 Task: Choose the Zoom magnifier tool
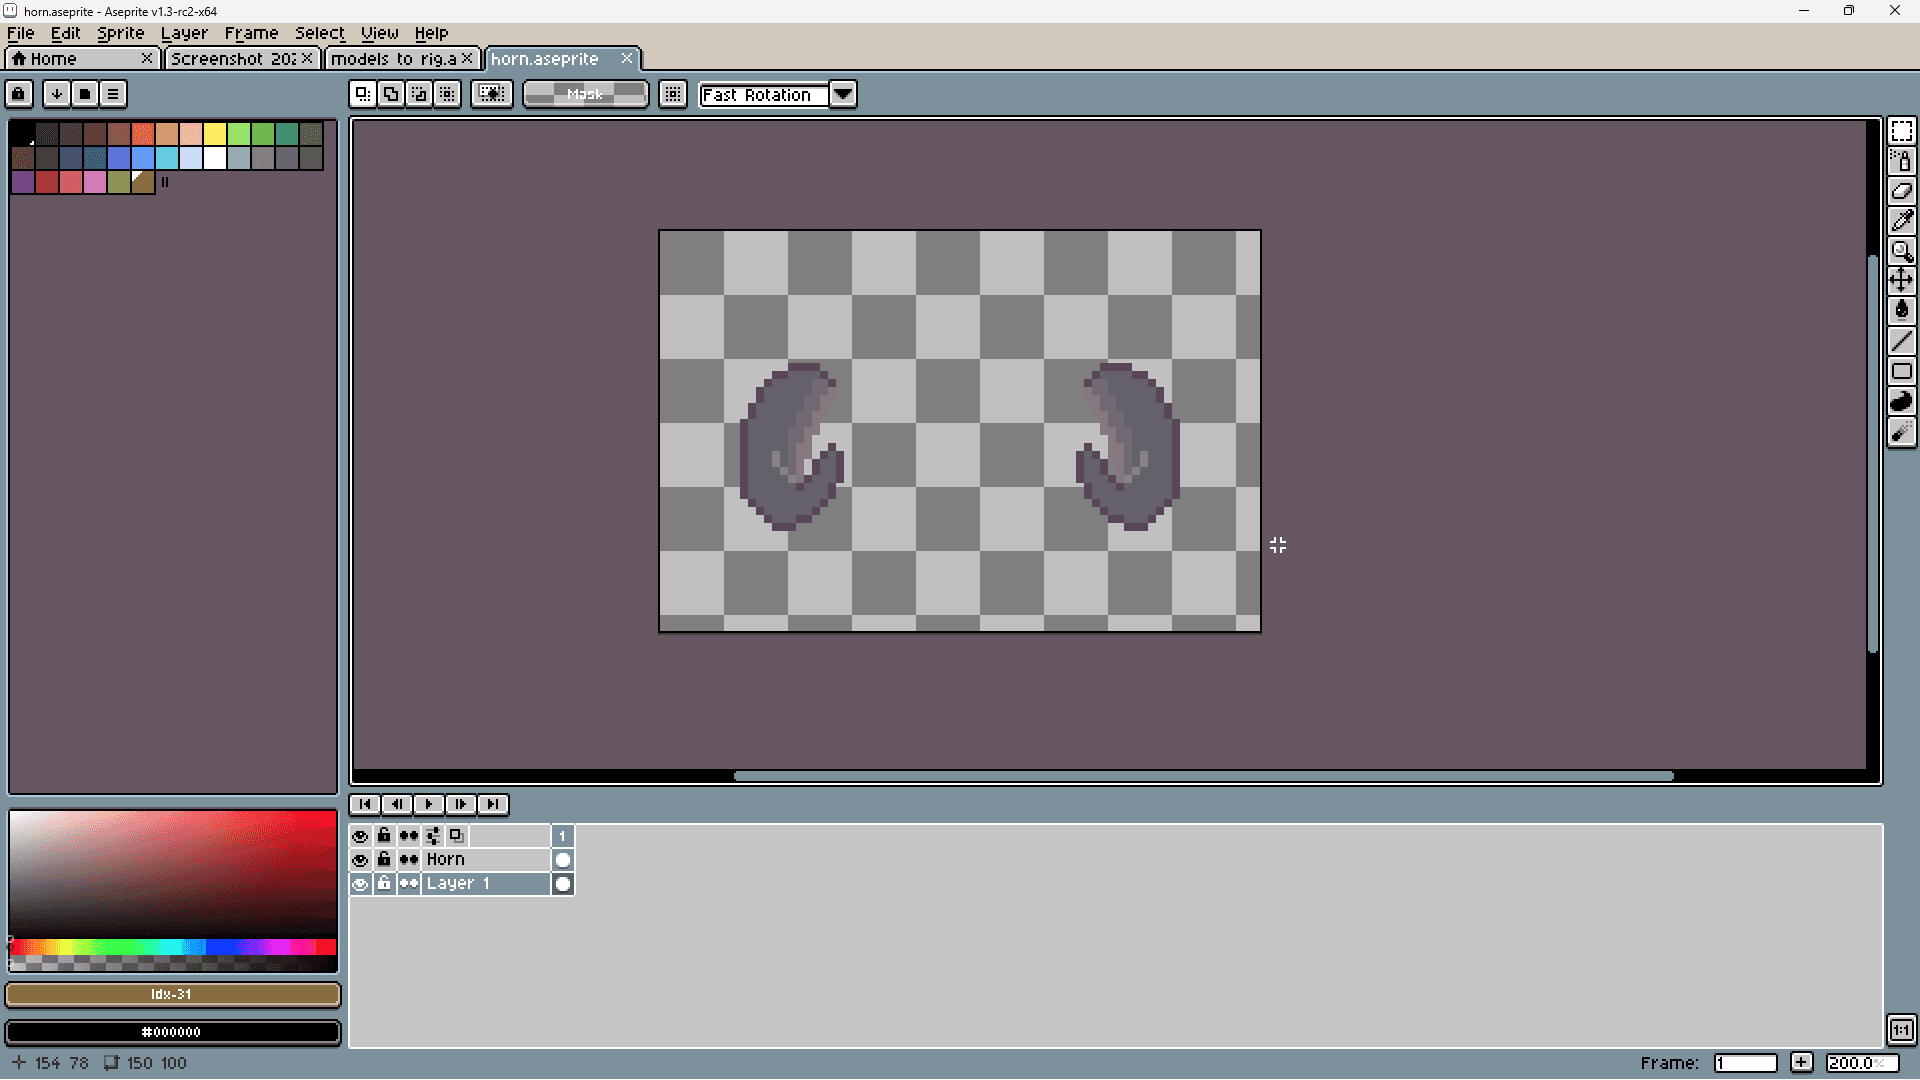[x=1901, y=251]
